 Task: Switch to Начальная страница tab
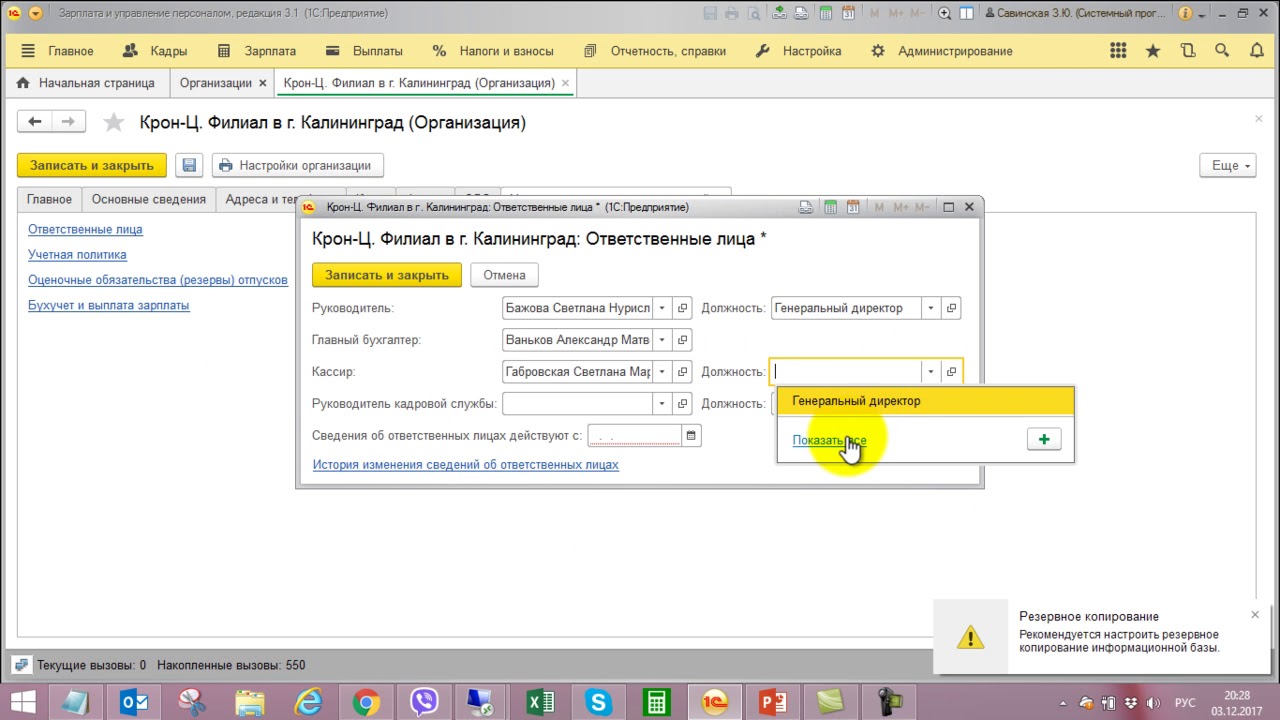[x=86, y=83]
